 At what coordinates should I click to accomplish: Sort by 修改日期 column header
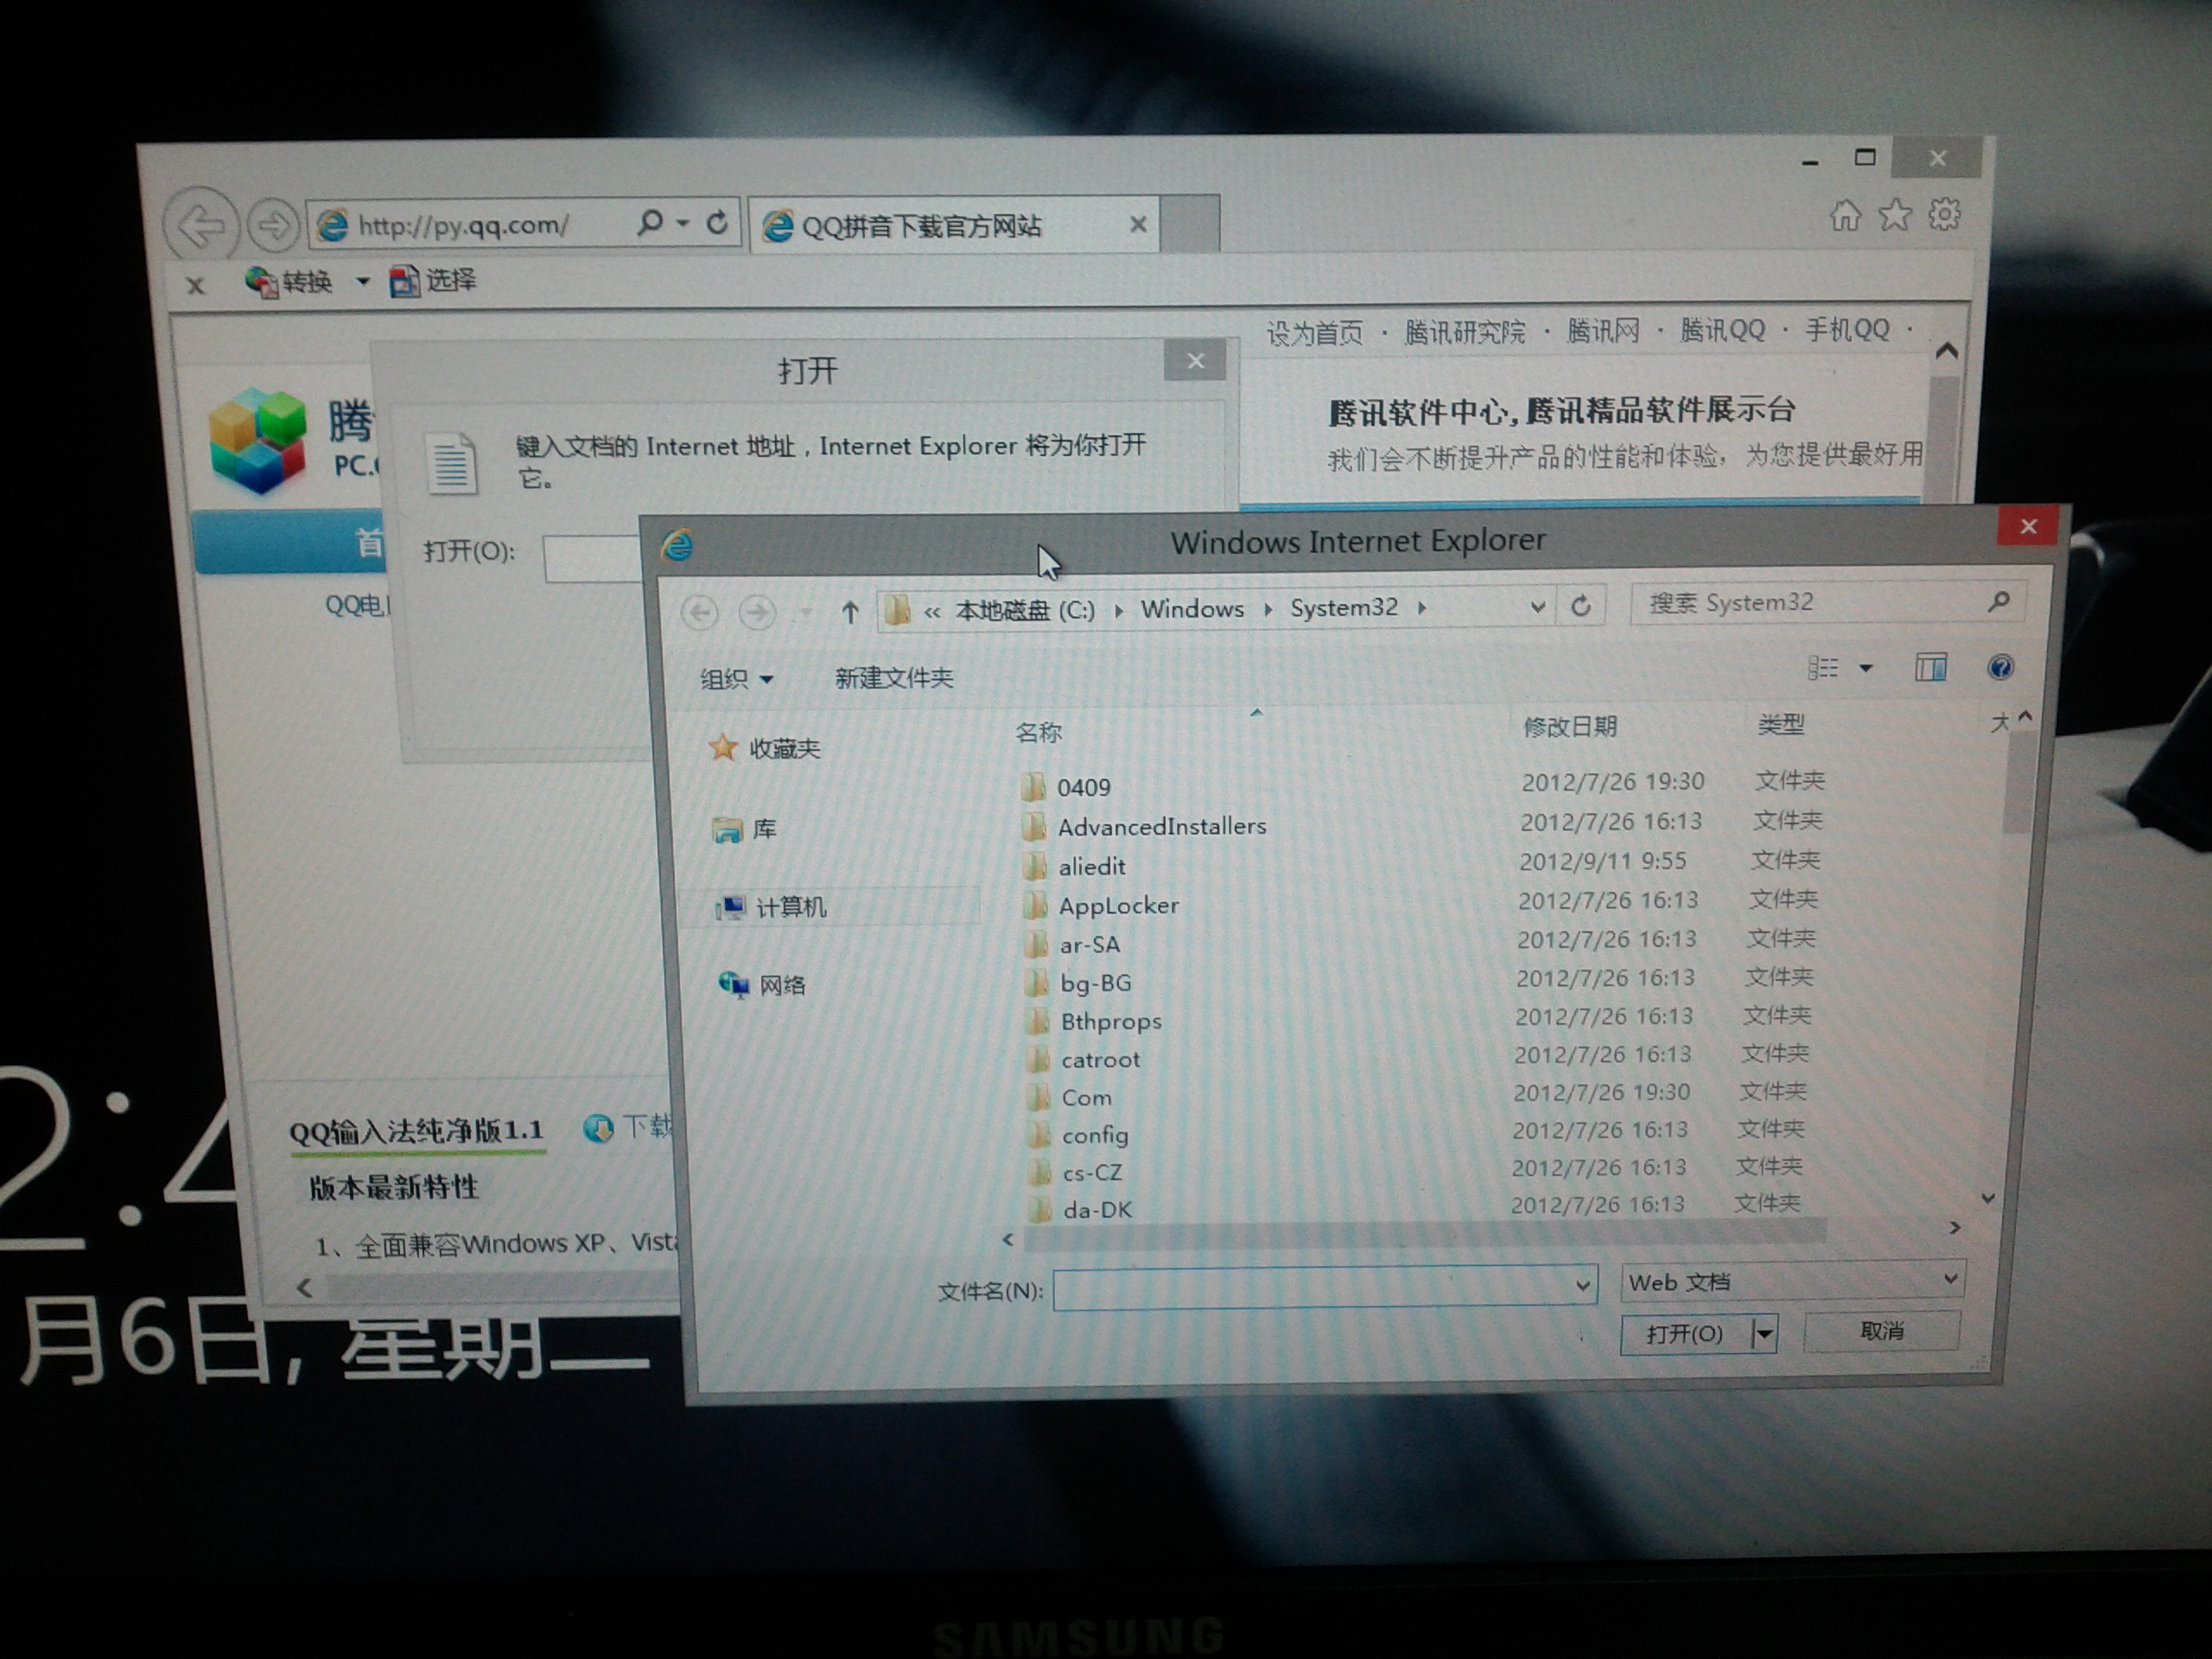(x=1569, y=727)
